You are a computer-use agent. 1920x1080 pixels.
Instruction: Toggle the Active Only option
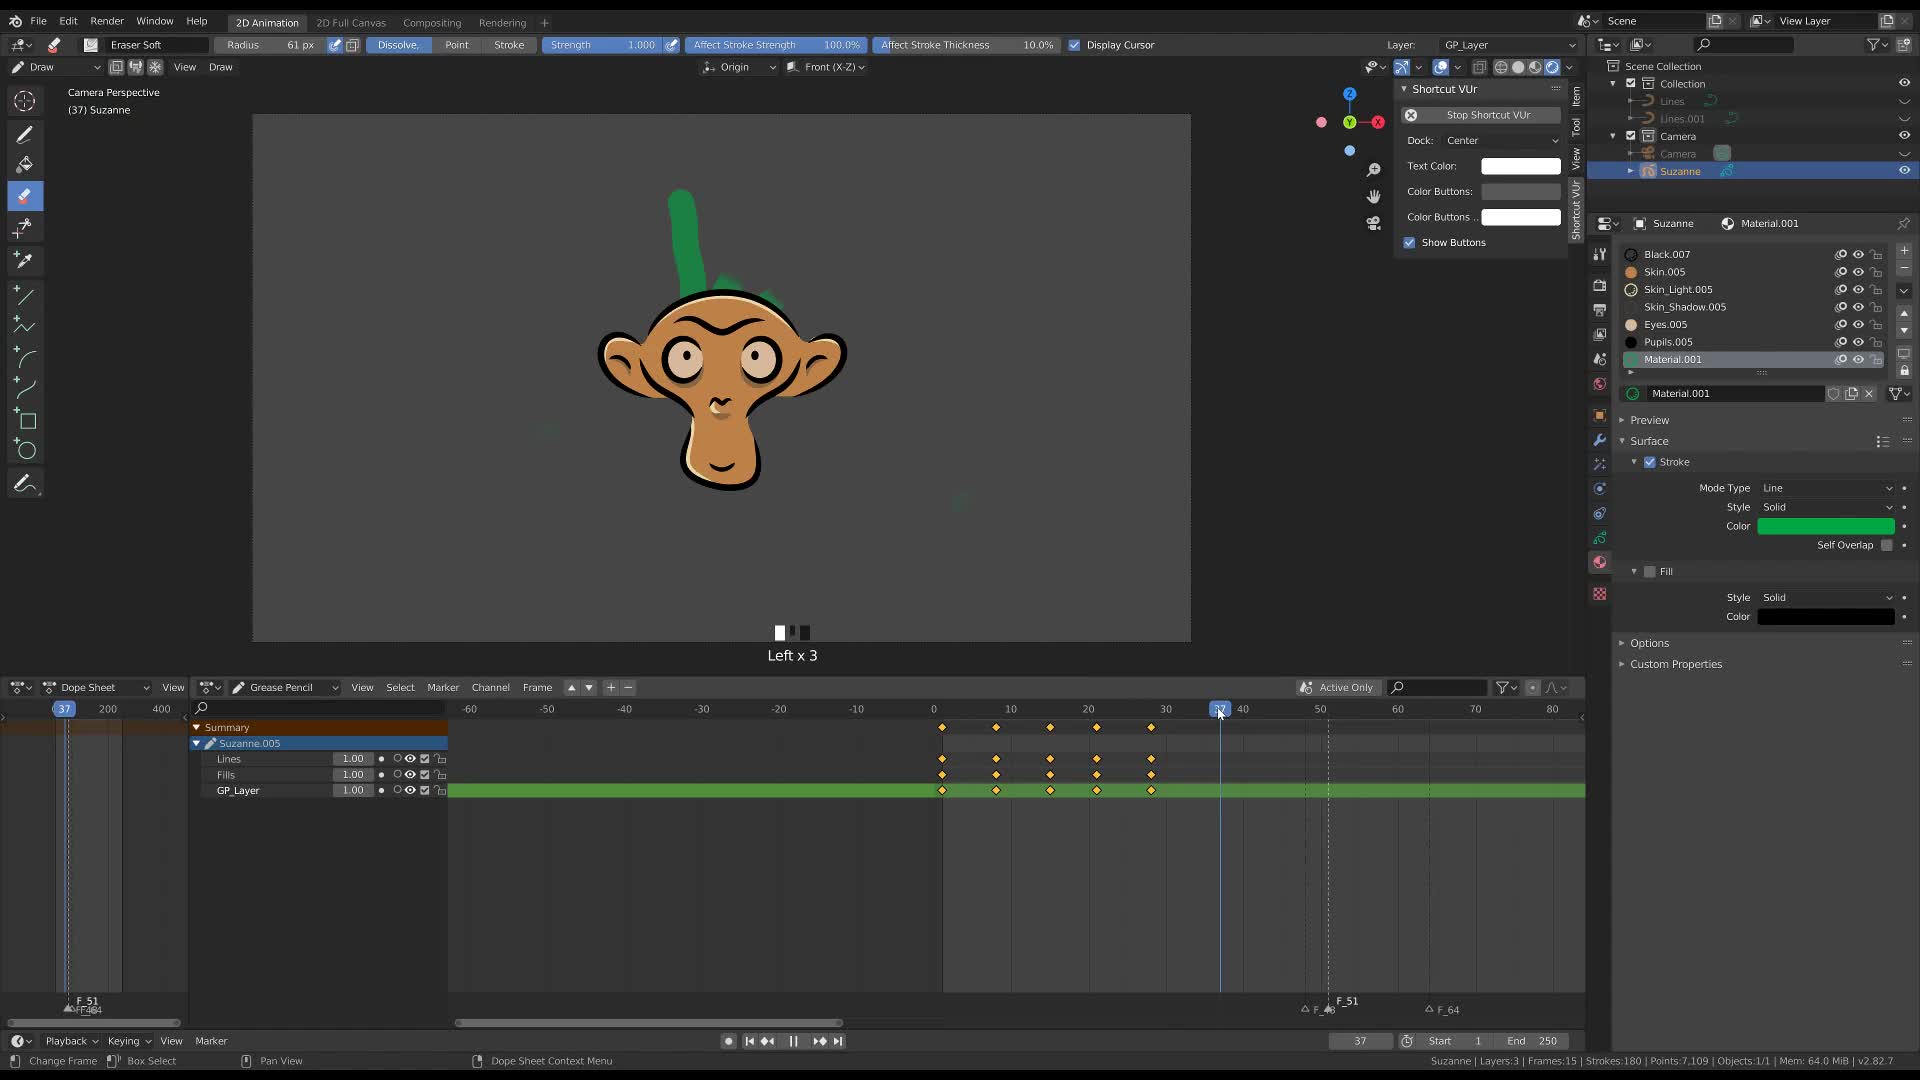(x=1336, y=688)
